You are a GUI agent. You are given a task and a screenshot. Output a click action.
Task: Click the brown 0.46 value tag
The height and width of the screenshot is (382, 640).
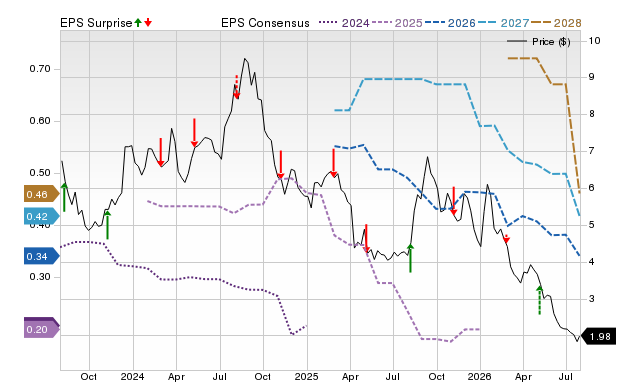pyautogui.click(x=42, y=194)
